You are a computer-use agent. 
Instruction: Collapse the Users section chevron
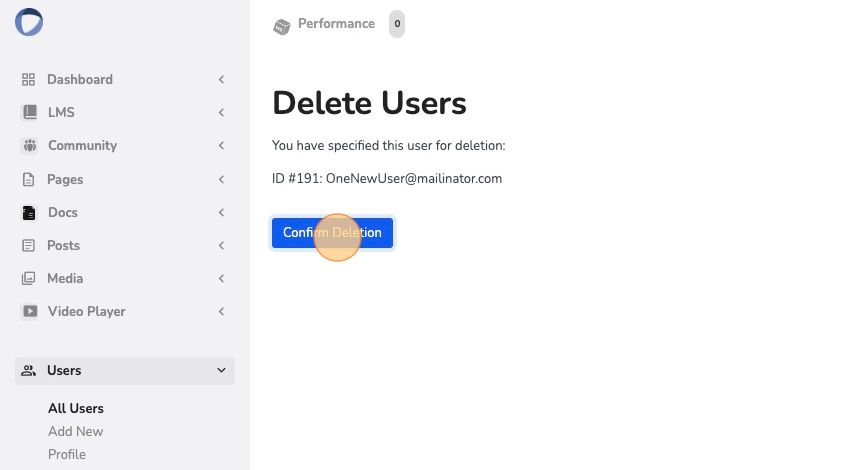(221, 370)
